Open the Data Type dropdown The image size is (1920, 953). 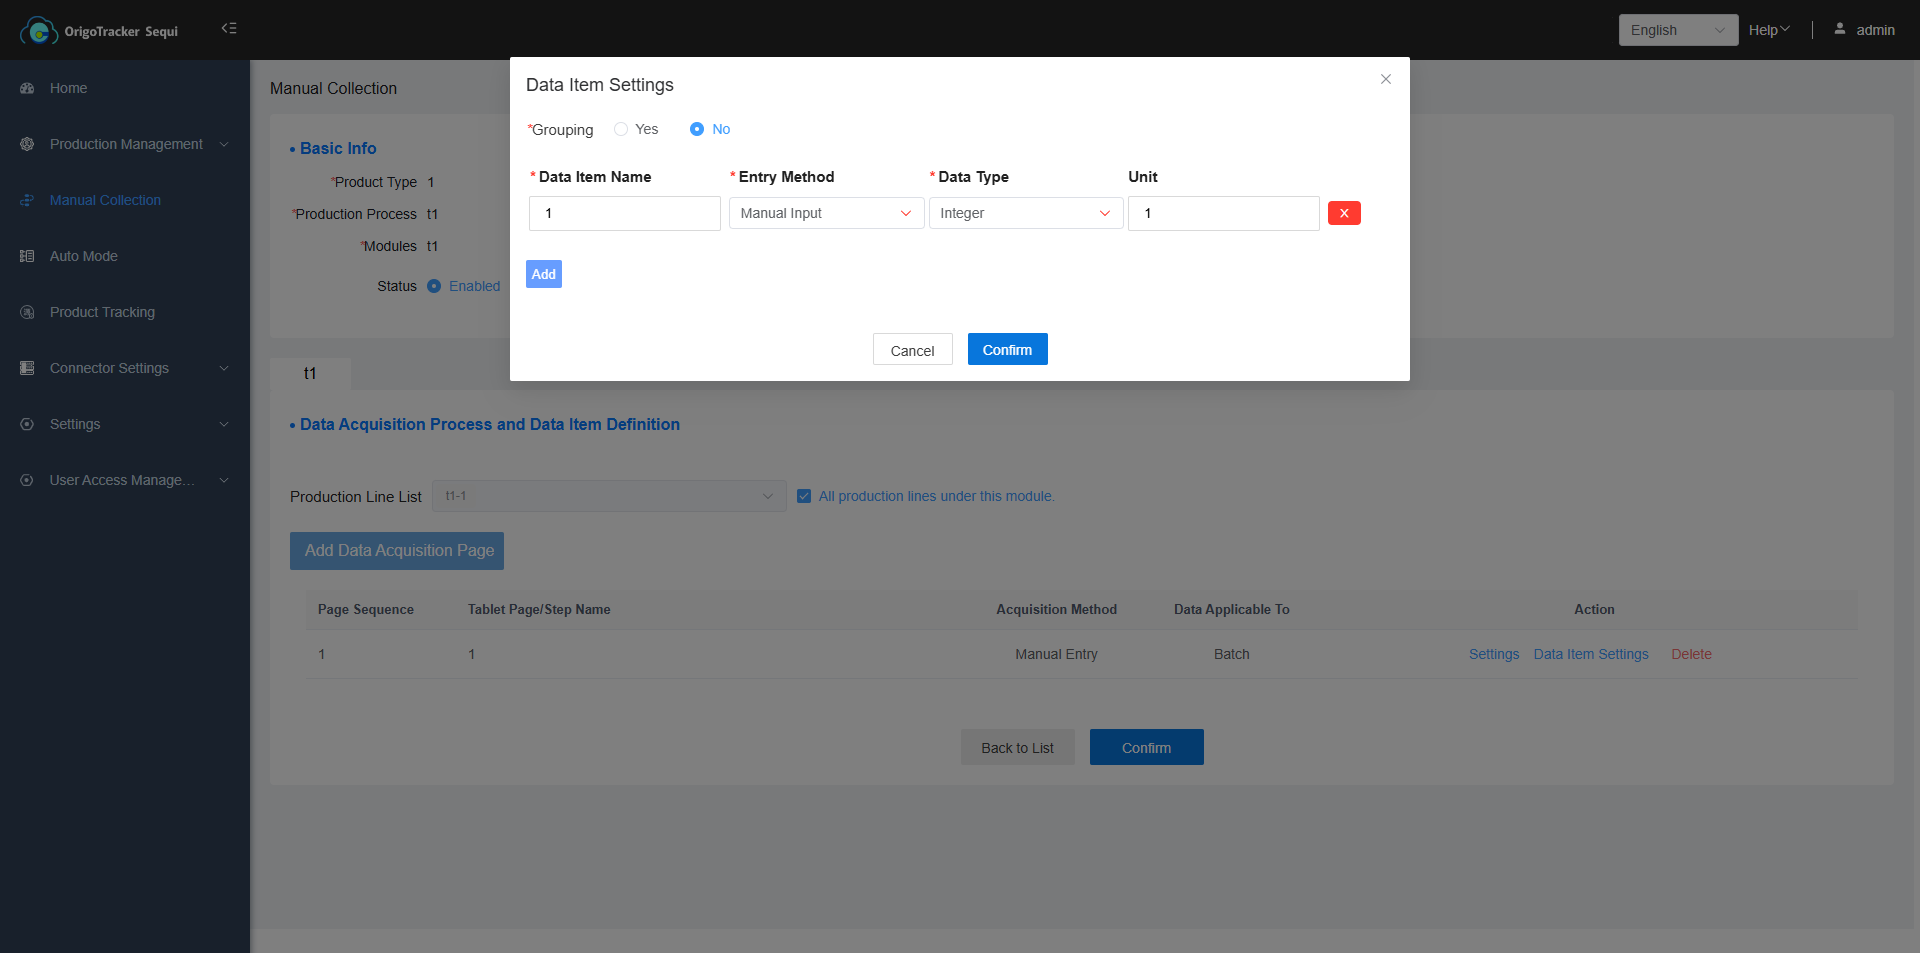1026,213
